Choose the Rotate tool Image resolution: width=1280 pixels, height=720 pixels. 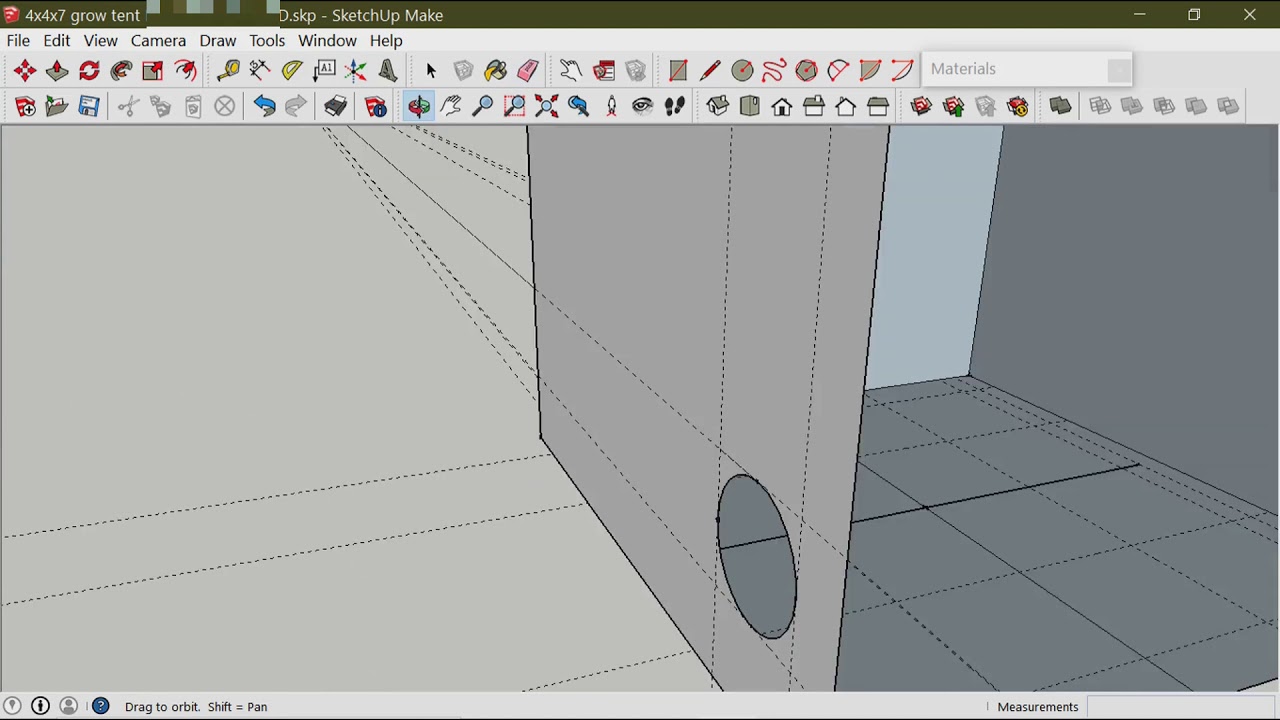(89, 70)
